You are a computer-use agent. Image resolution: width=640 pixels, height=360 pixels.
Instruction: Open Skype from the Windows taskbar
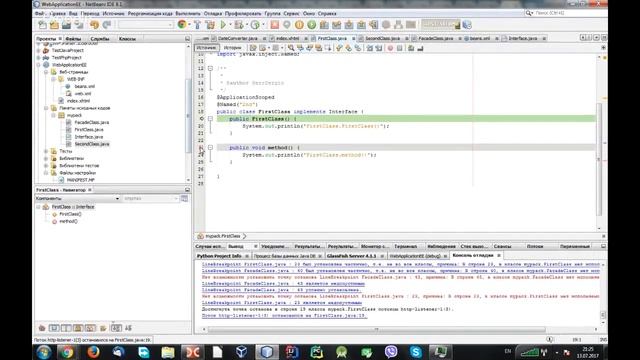click(416, 351)
